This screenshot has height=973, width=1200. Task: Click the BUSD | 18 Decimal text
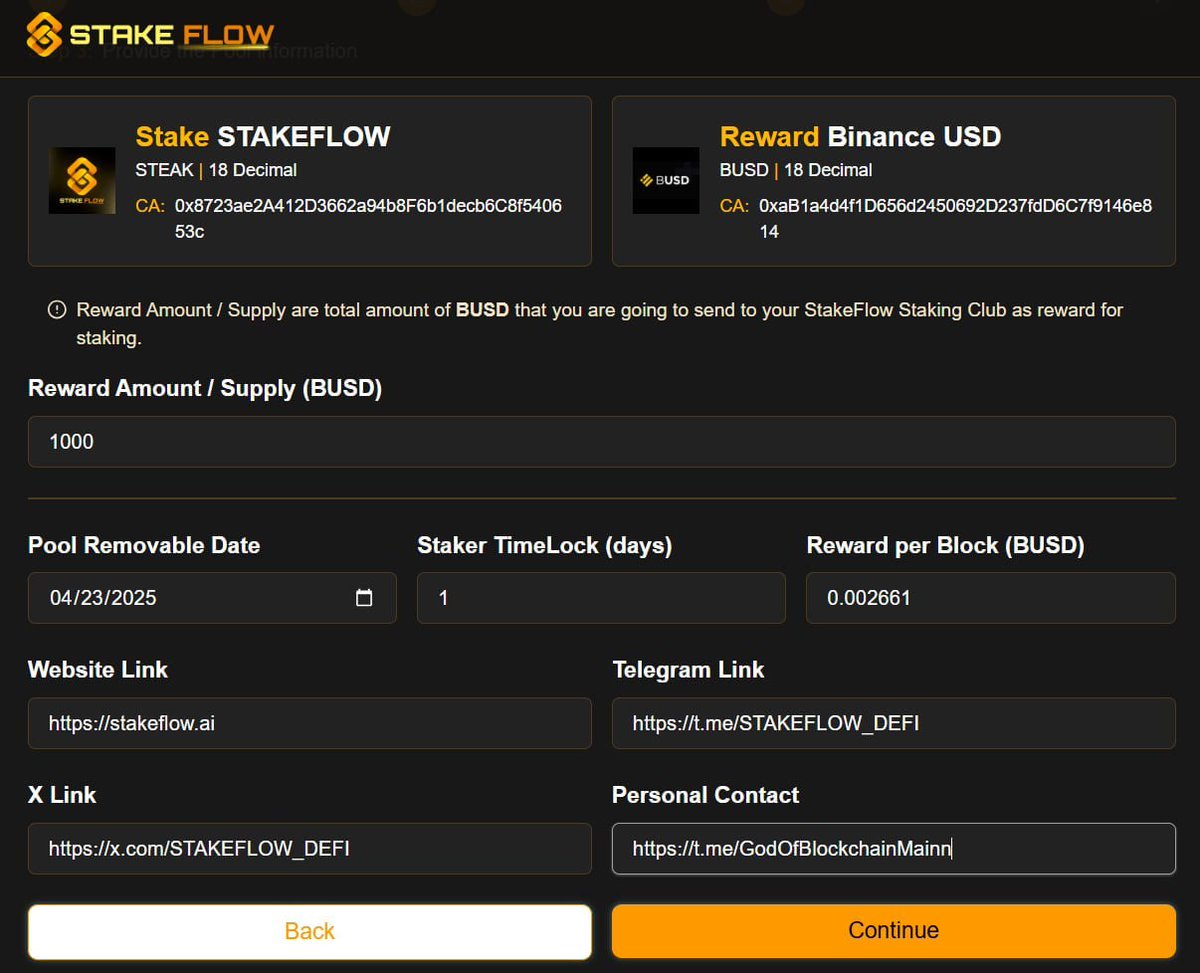(x=796, y=170)
